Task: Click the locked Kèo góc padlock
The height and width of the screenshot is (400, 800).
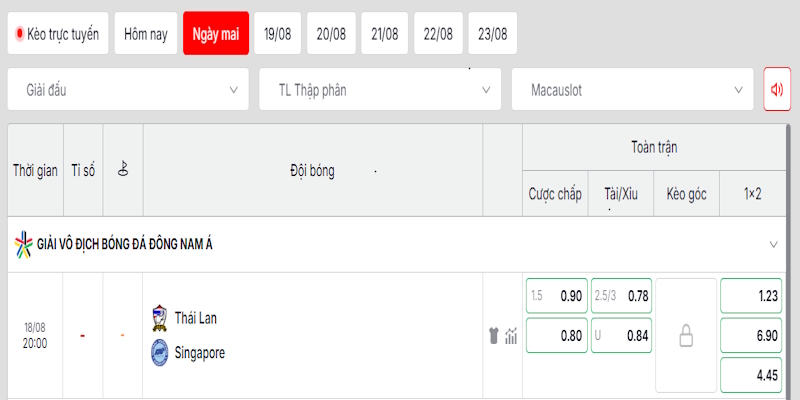Action: (x=686, y=337)
